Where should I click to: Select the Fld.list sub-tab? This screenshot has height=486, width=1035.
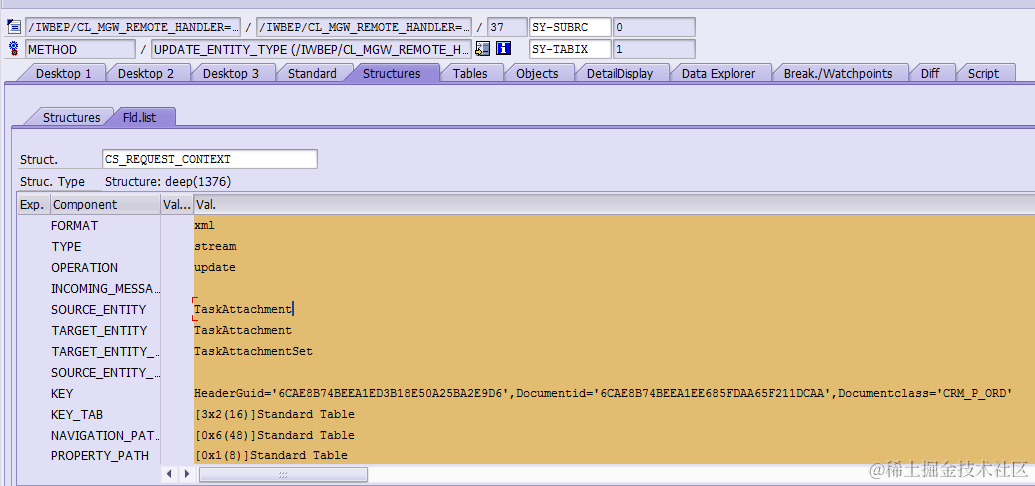(140, 118)
